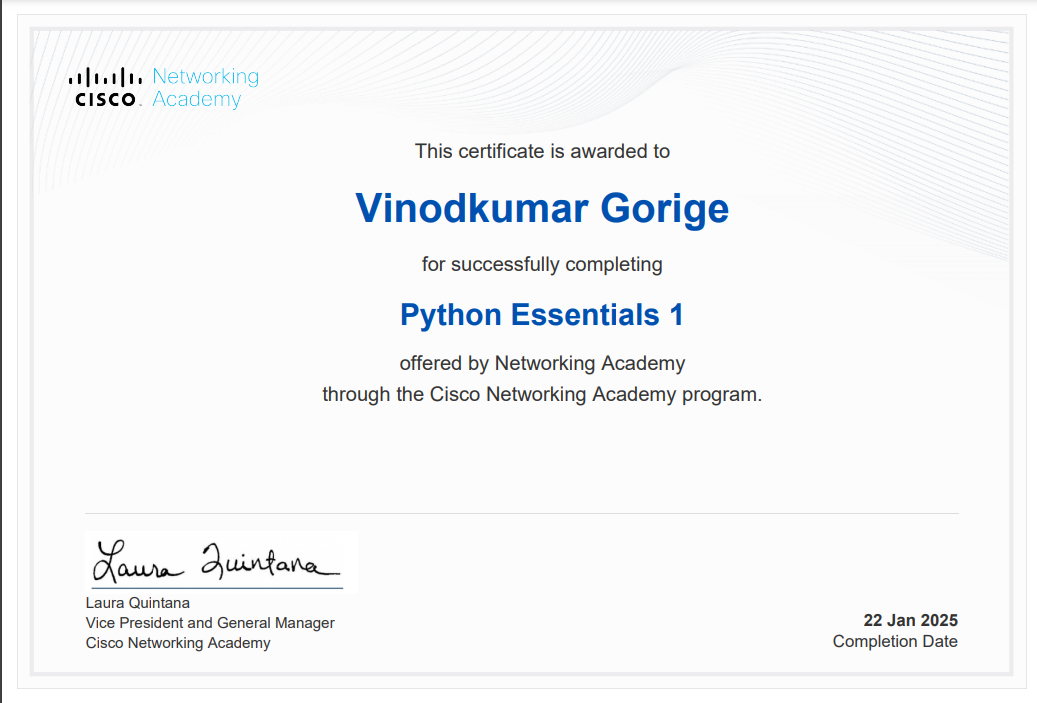Click the CISCO wordmark under the bars
The height and width of the screenshot is (703, 1037).
click(105, 100)
